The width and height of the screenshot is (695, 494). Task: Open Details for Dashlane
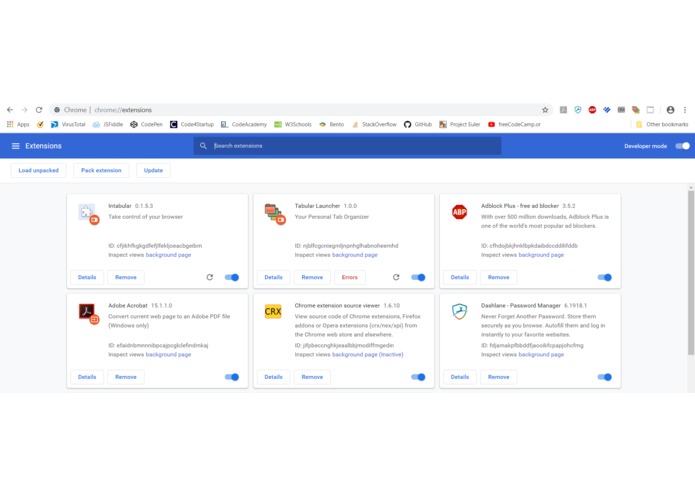click(460, 377)
